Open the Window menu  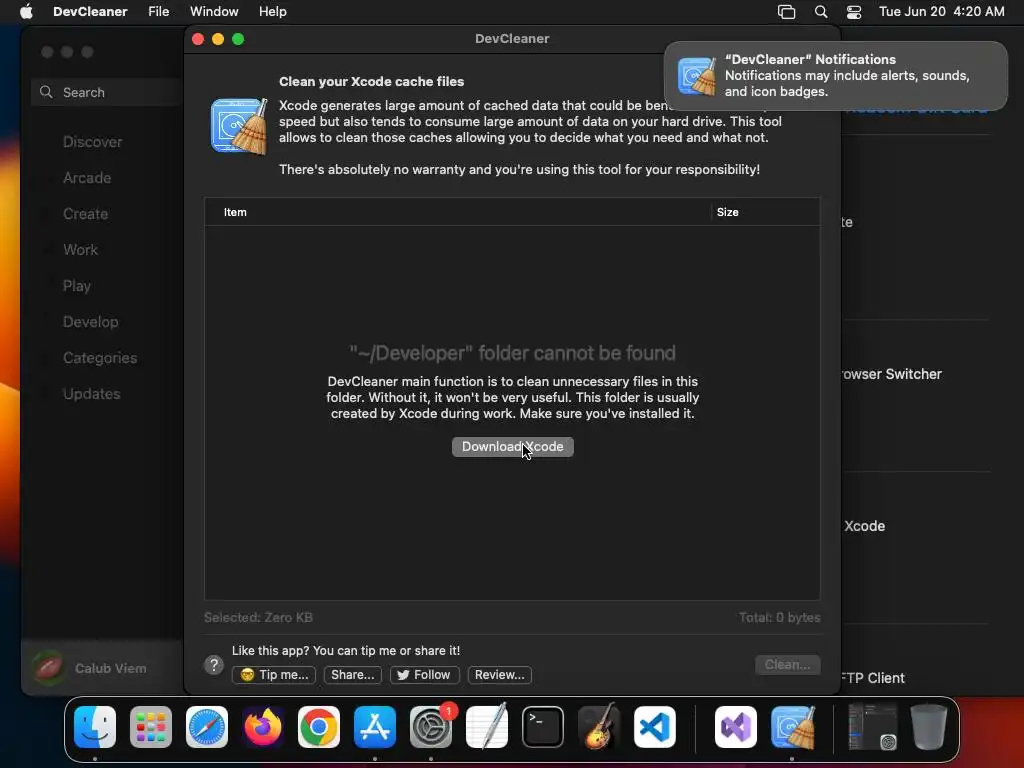tap(214, 12)
